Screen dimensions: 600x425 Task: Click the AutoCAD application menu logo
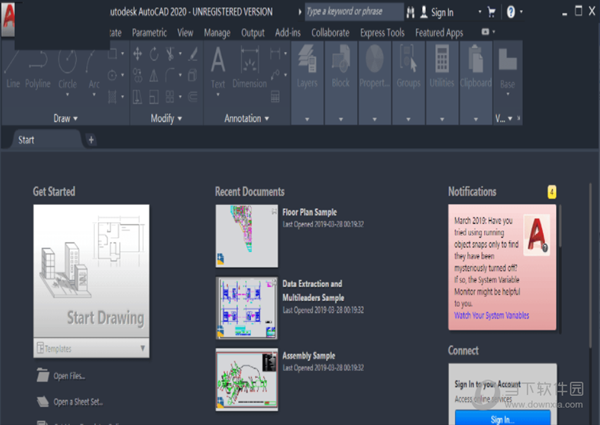(x=8, y=18)
